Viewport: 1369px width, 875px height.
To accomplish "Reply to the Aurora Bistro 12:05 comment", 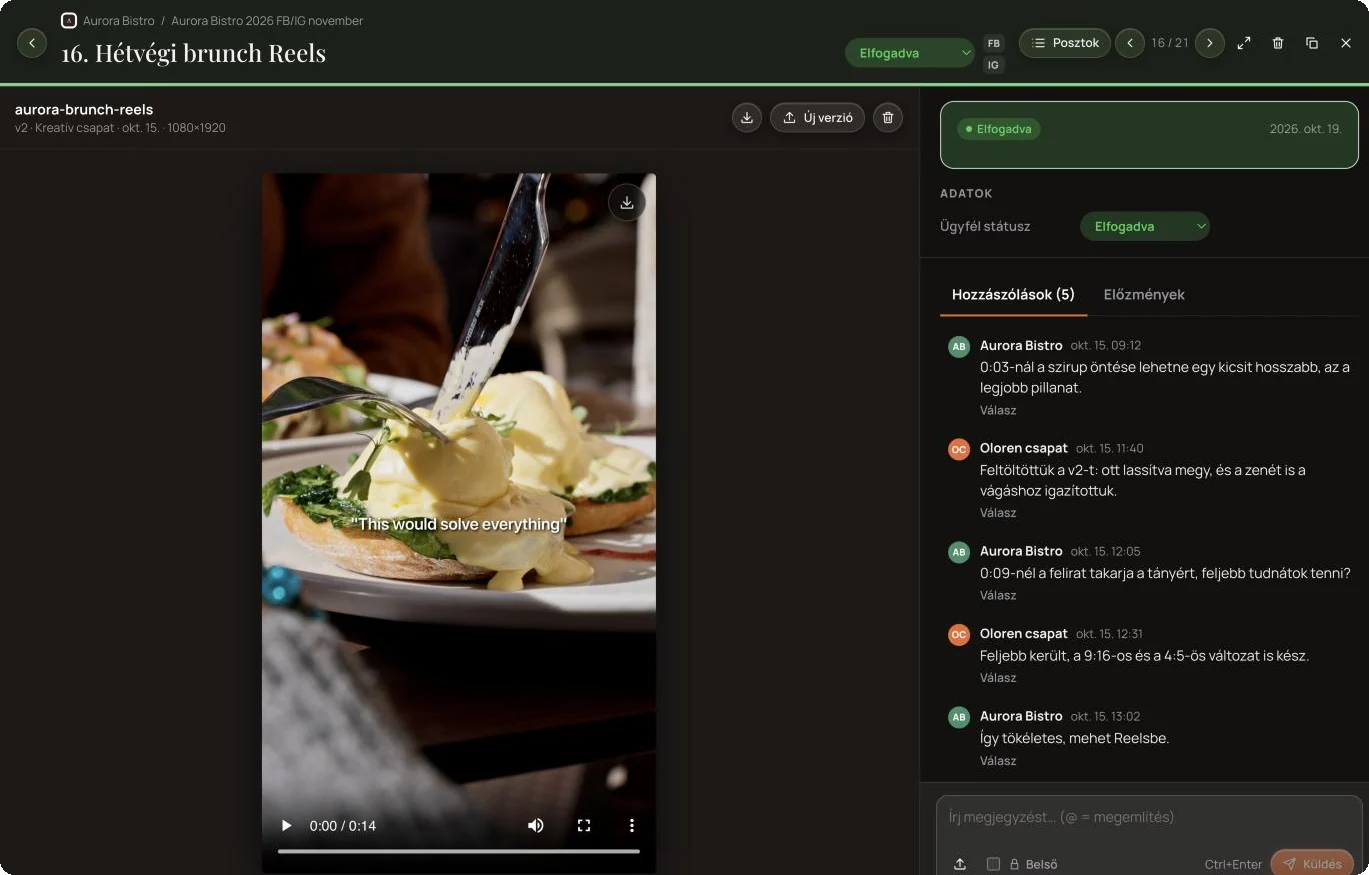I will click(998, 595).
